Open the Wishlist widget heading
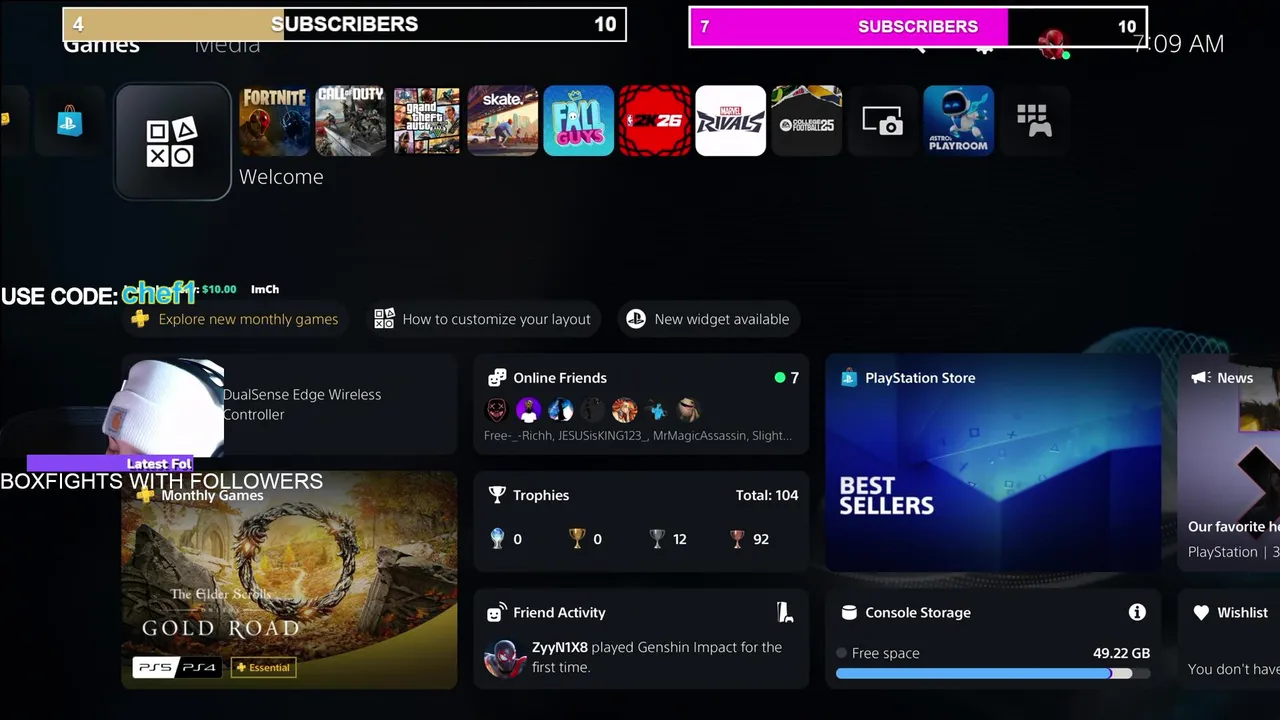The height and width of the screenshot is (720, 1280). tap(1242, 613)
